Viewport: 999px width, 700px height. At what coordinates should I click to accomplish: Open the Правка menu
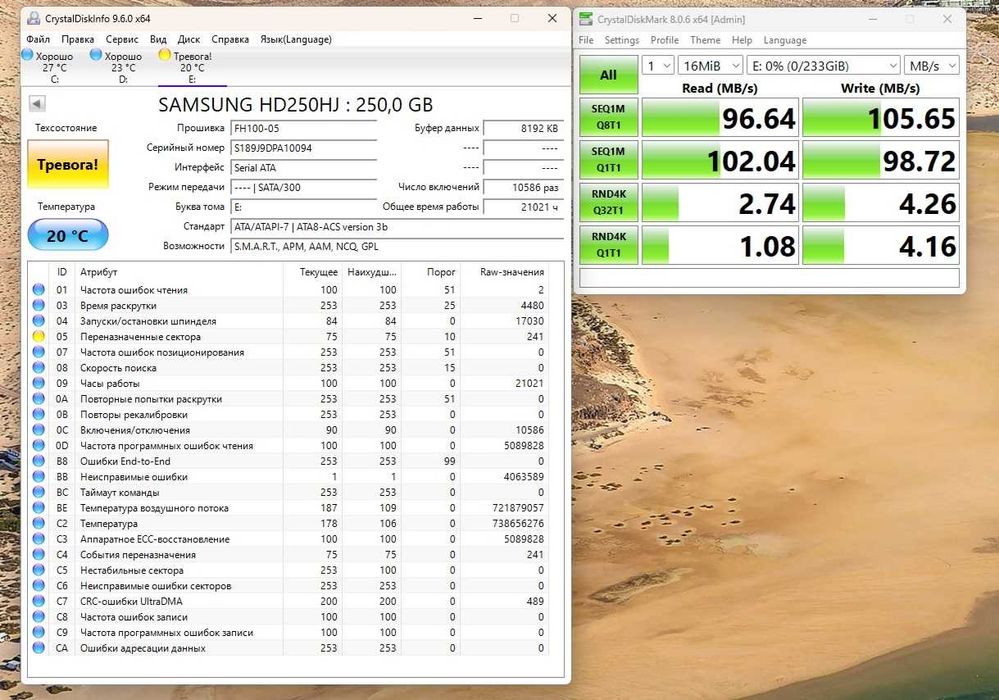point(78,39)
